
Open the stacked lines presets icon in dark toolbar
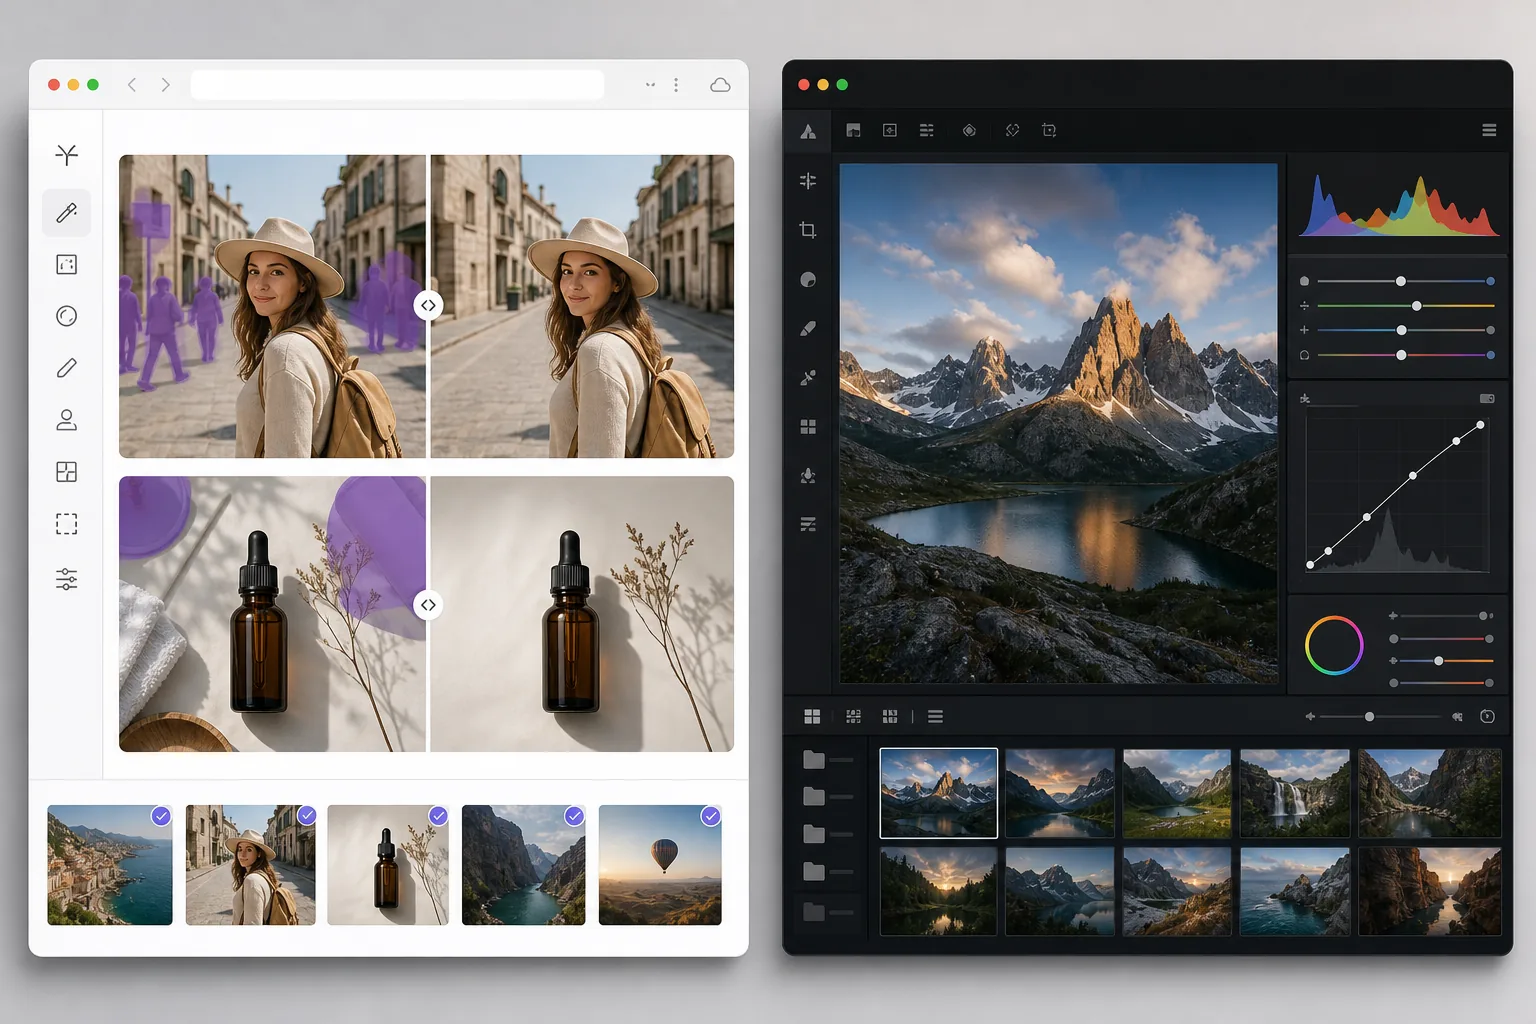click(x=927, y=130)
